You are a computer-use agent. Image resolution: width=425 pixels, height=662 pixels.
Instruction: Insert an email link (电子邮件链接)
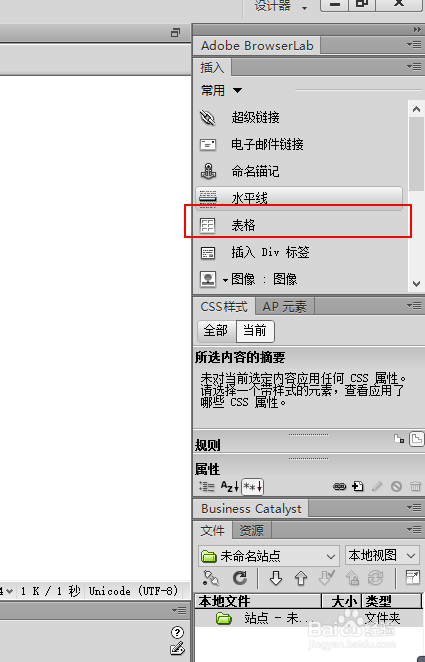208,145
